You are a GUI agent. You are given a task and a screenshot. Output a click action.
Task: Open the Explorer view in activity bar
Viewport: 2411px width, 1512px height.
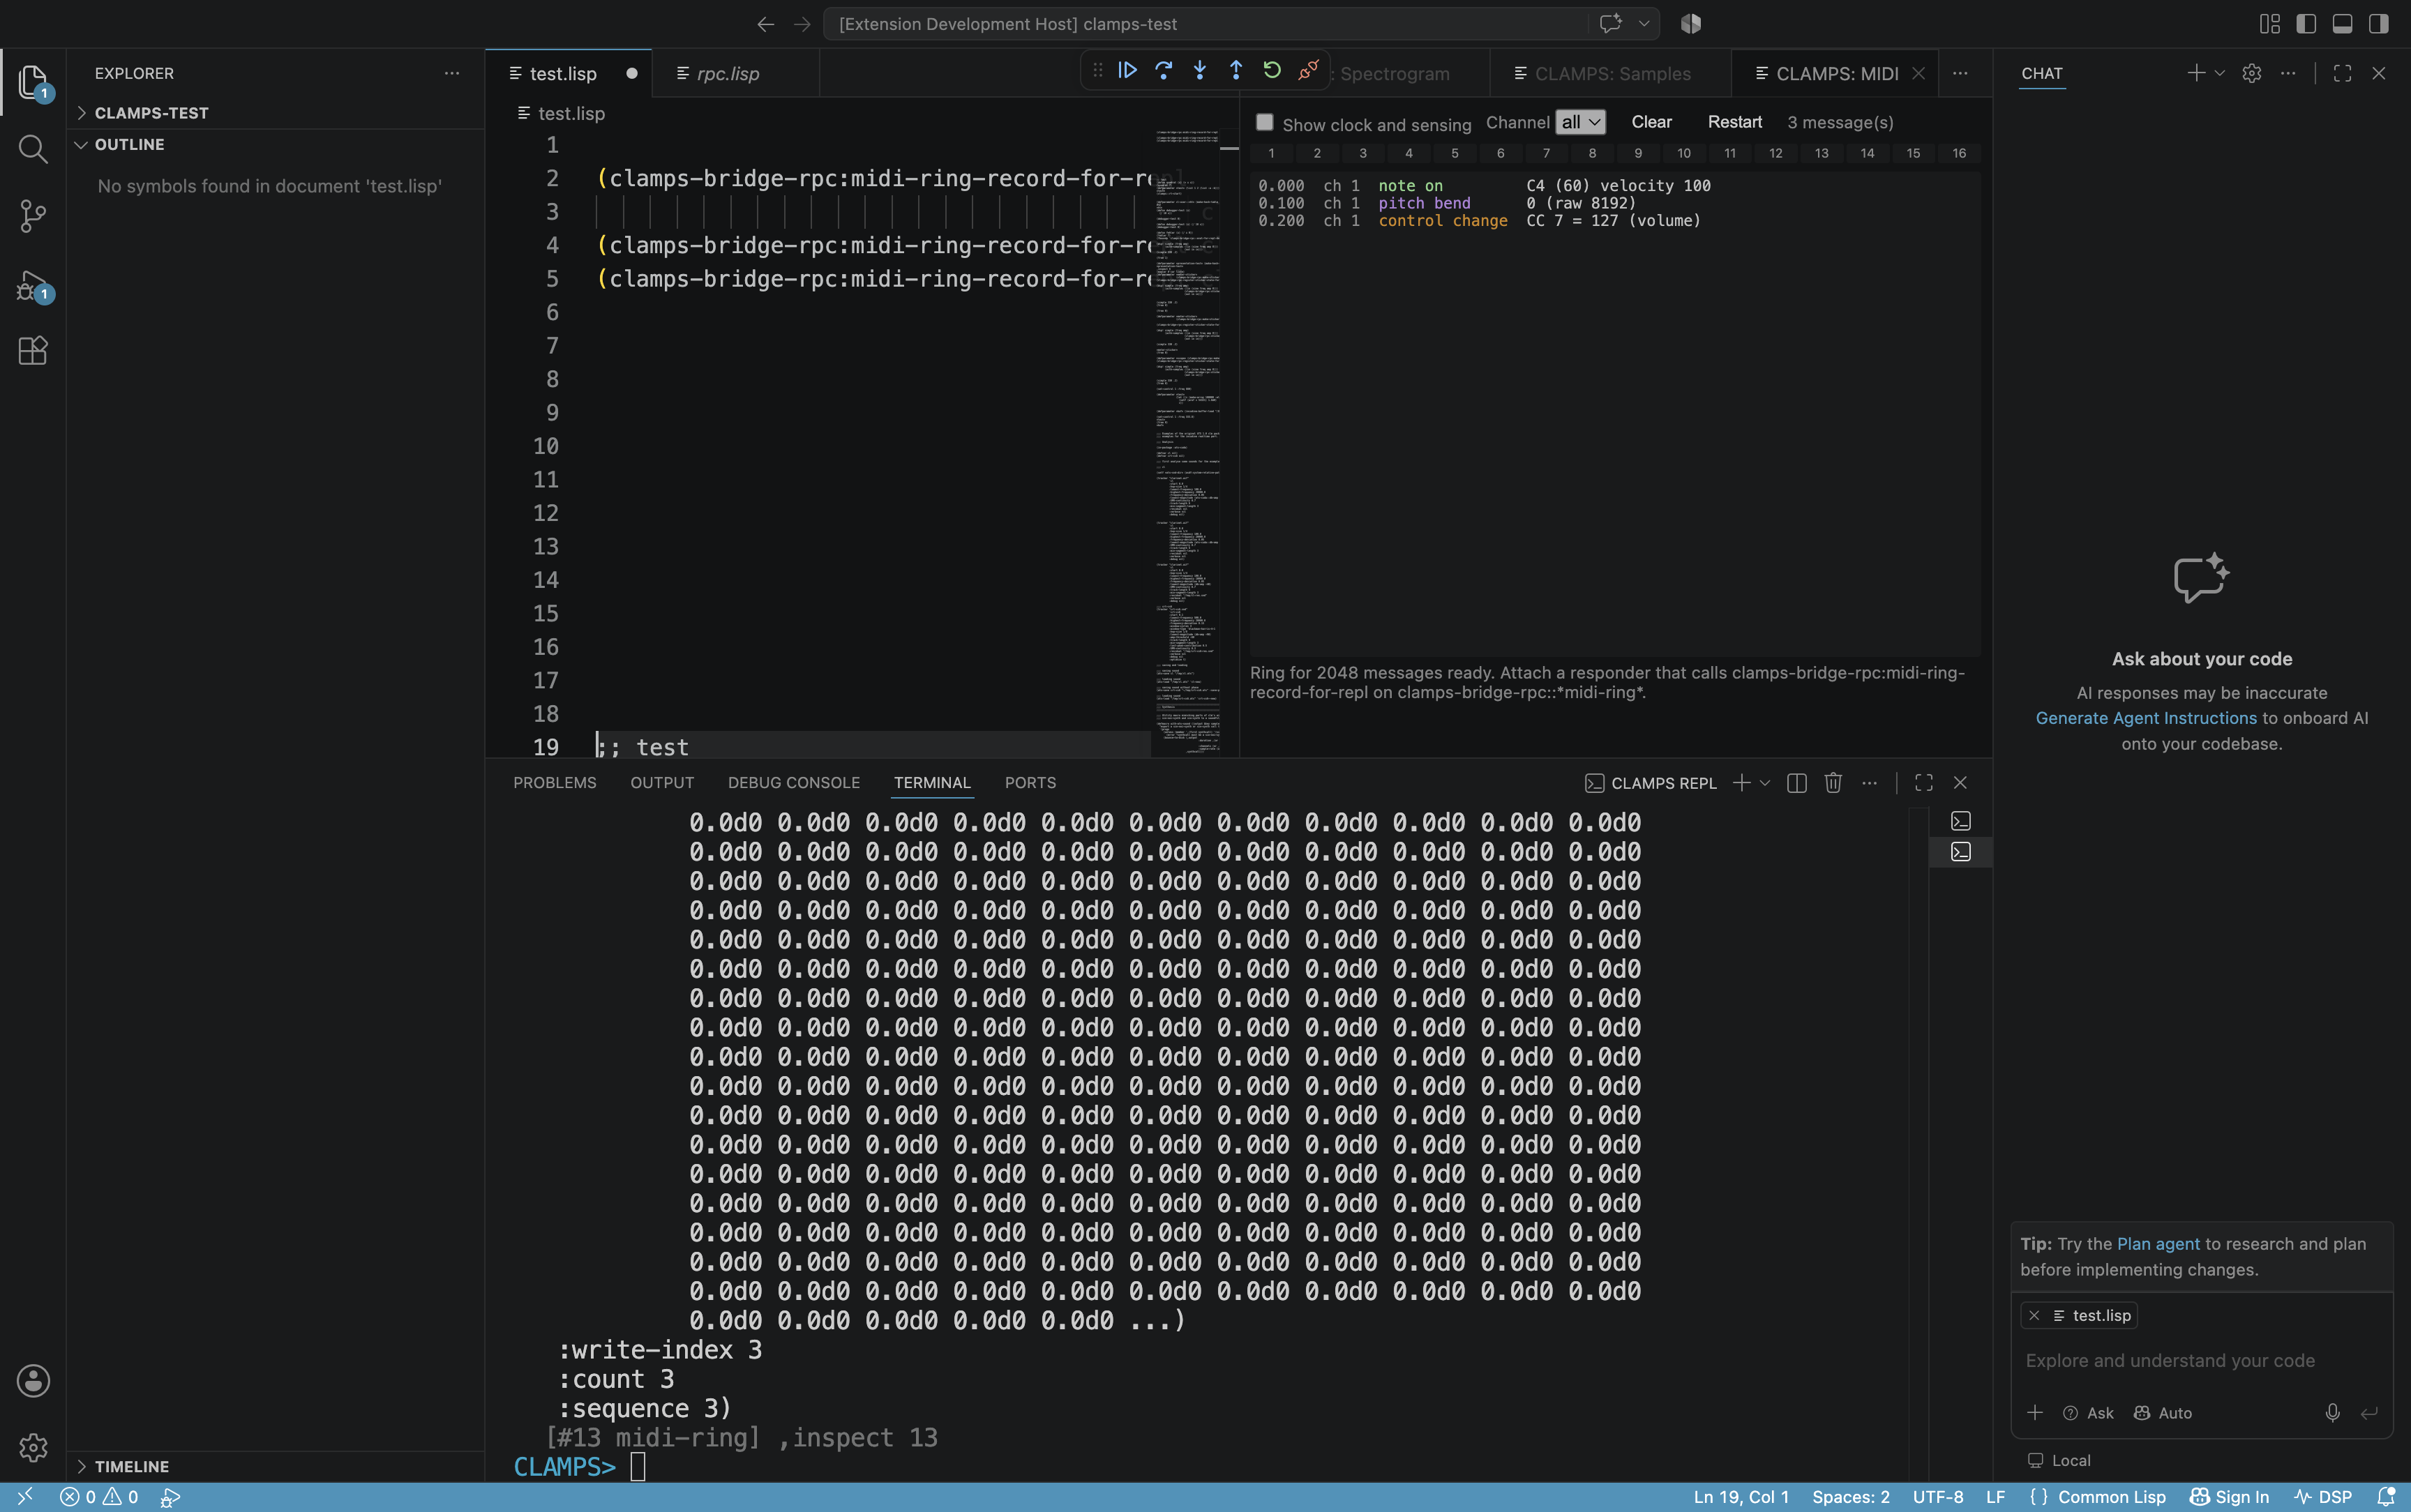coord(33,82)
